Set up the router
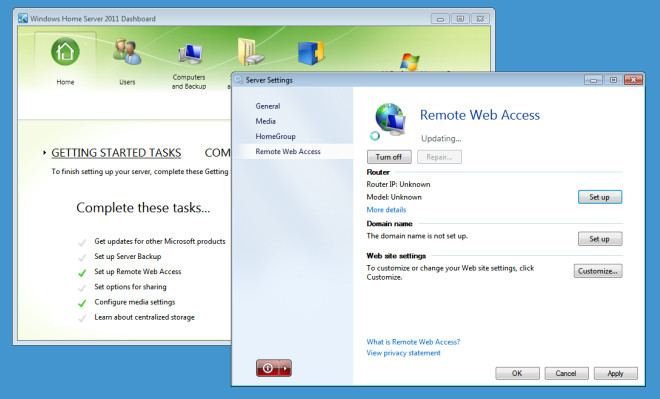 click(600, 197)
